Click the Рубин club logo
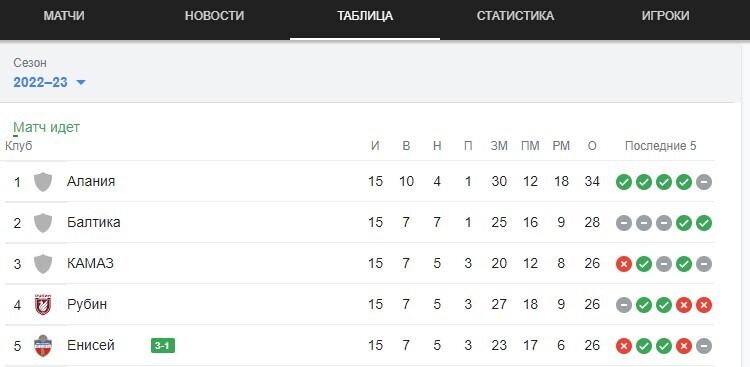Image resolution: width=750 pixels, height=367 pixels. tap(43, 305)
